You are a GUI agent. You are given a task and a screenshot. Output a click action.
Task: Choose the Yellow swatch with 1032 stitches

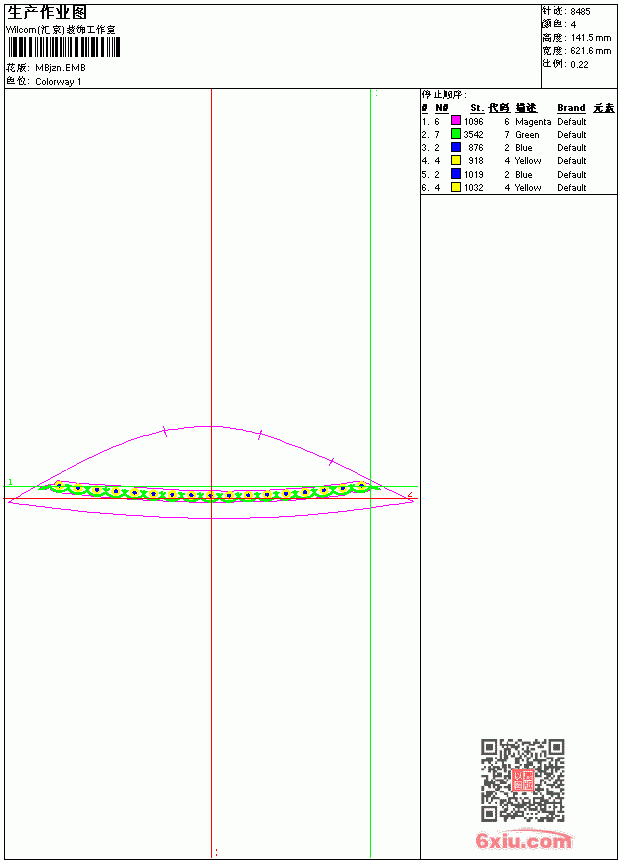coord(455,187)
